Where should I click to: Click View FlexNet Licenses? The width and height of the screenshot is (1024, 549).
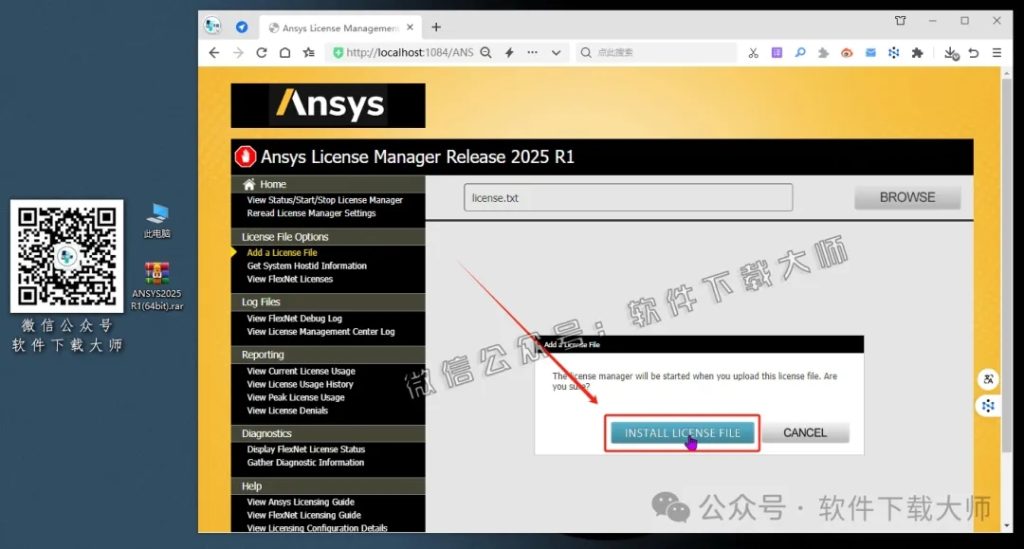(289, 279)
